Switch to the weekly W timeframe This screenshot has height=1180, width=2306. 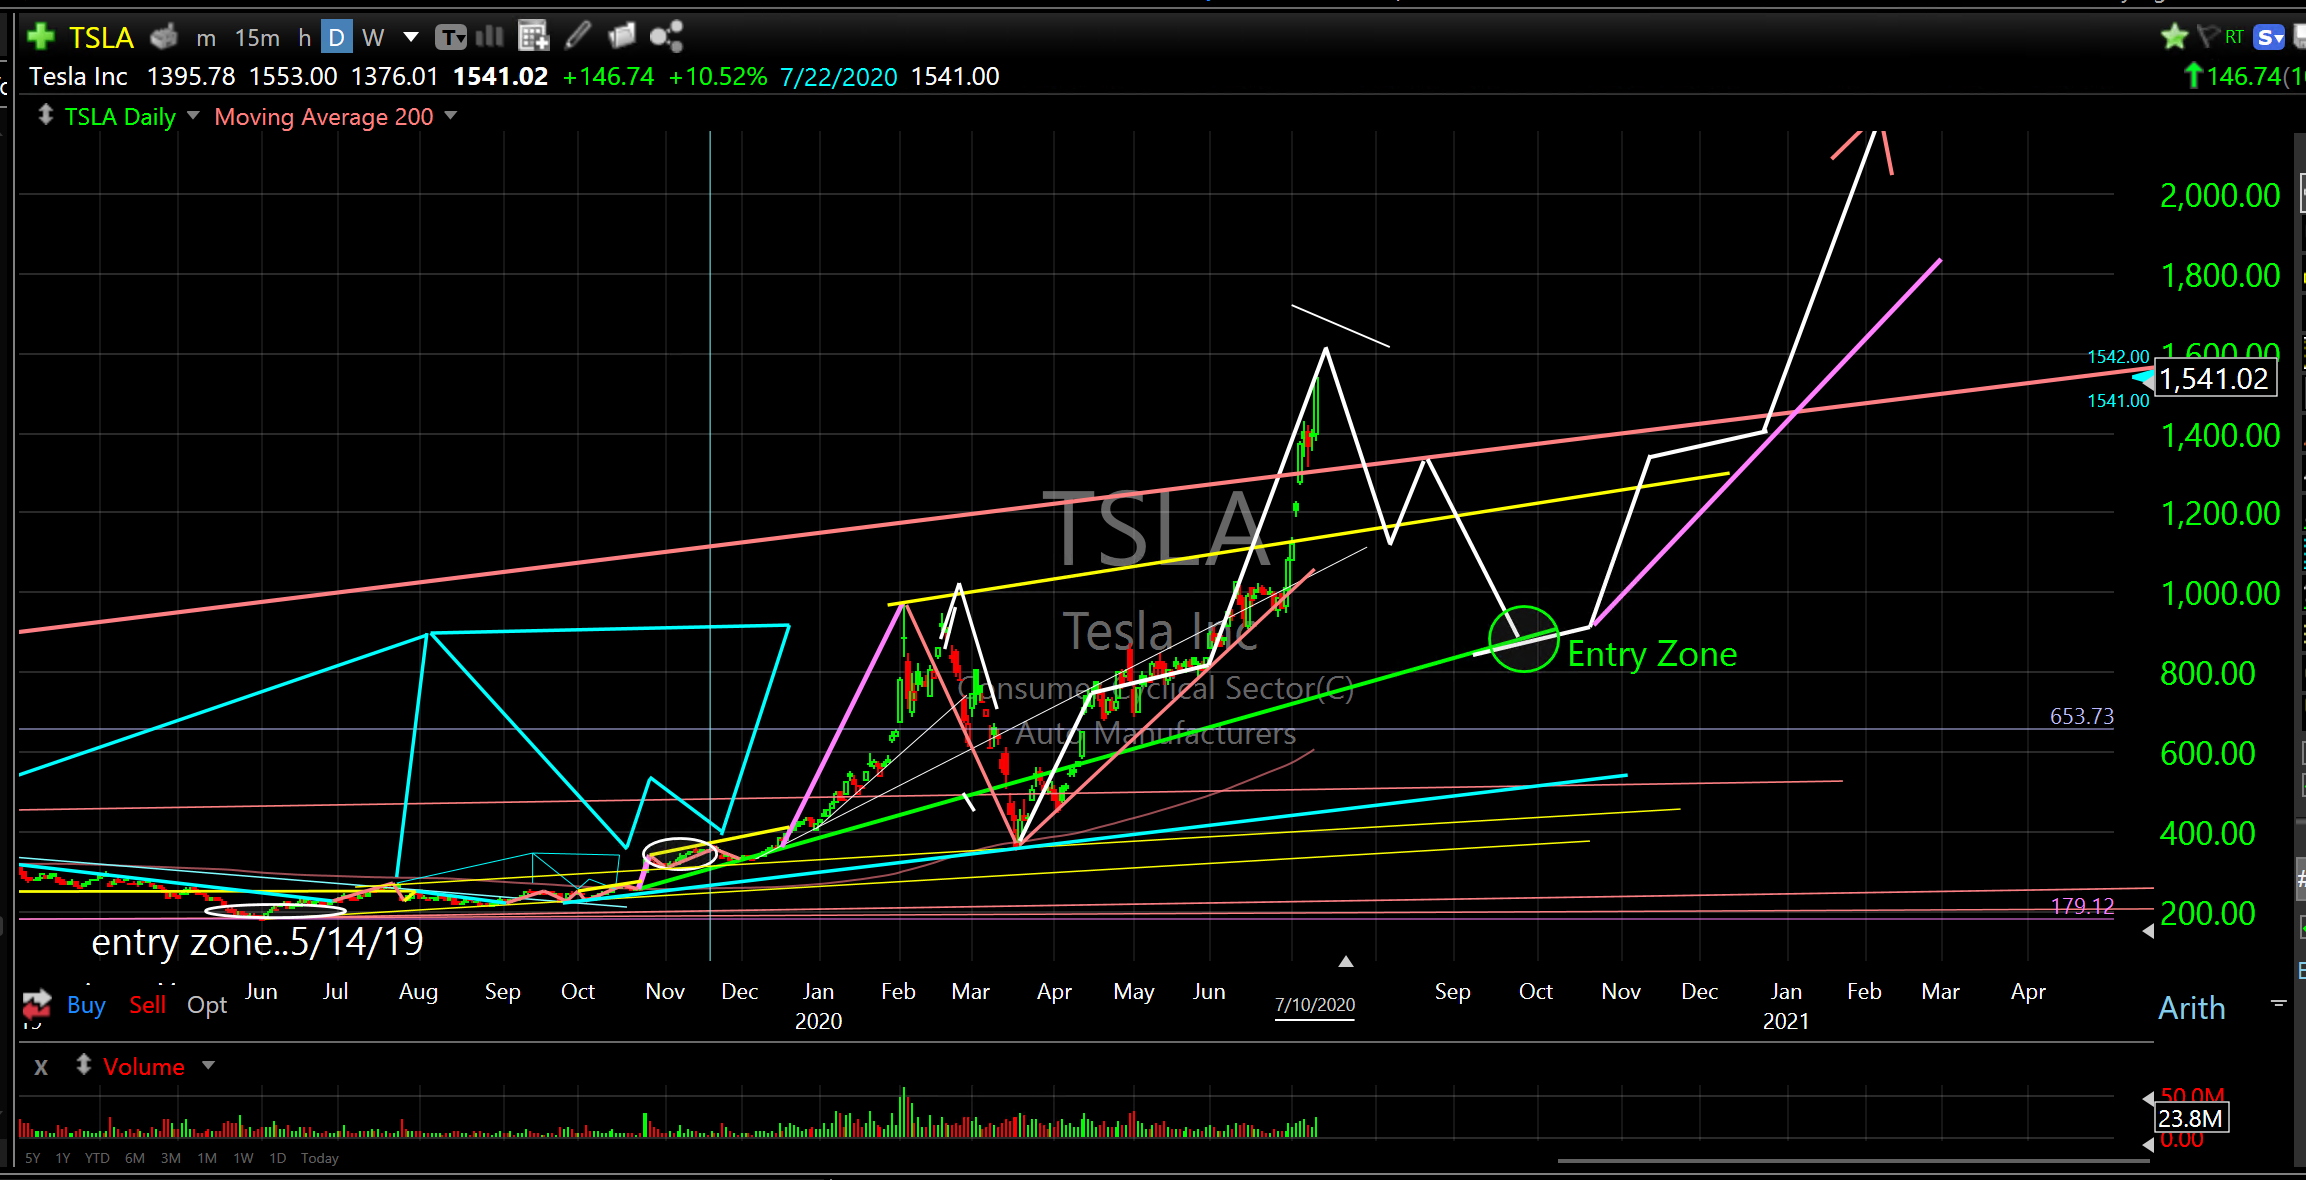click(x=373, y=38)
